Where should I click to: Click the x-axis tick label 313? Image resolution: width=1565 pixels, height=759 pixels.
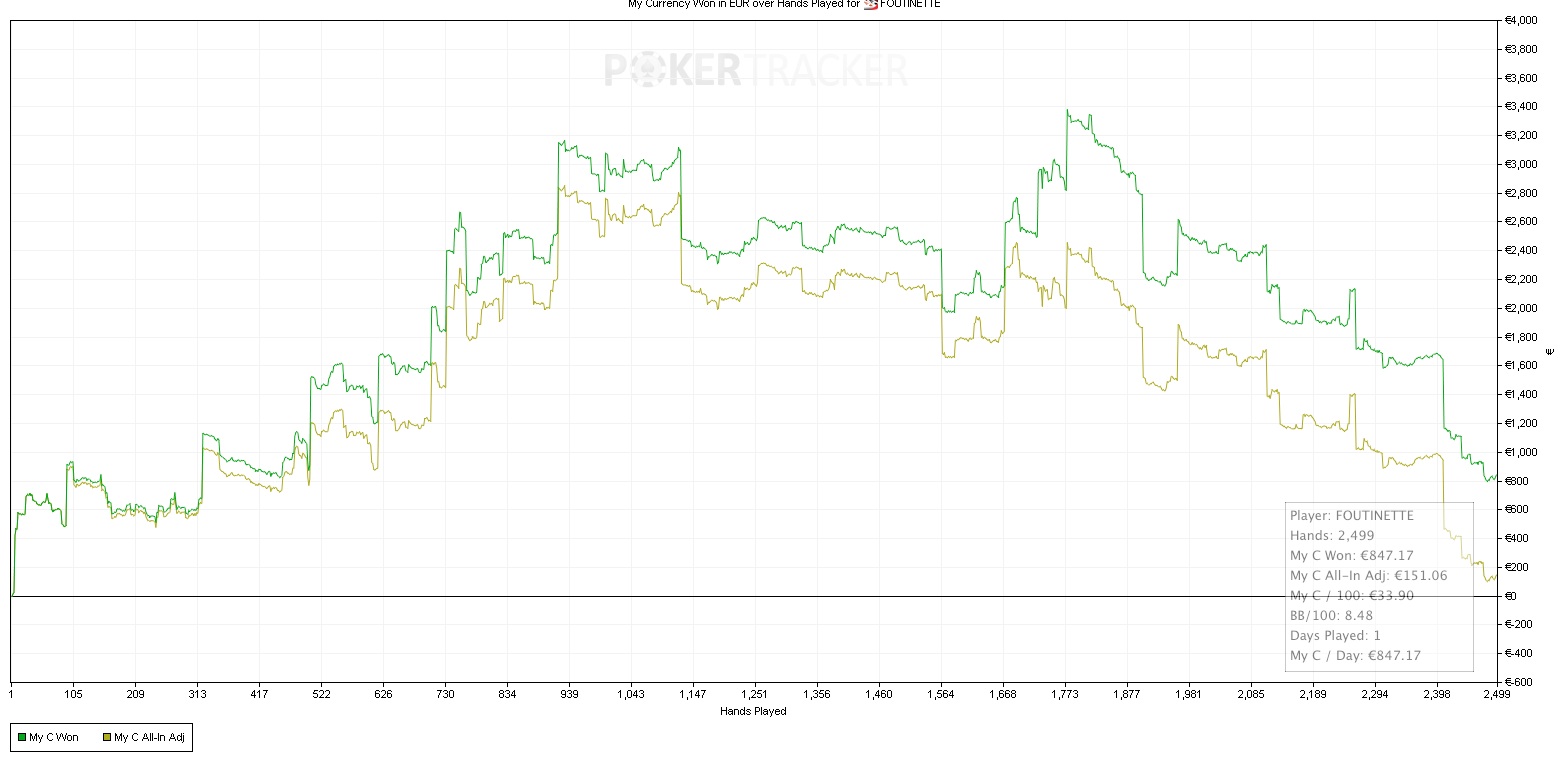tap(197, 694)
